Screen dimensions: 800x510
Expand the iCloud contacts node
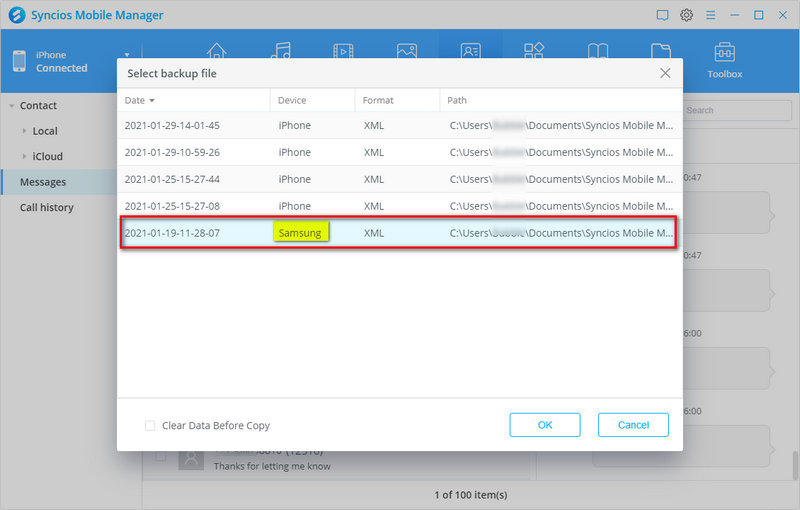[24, 156]
